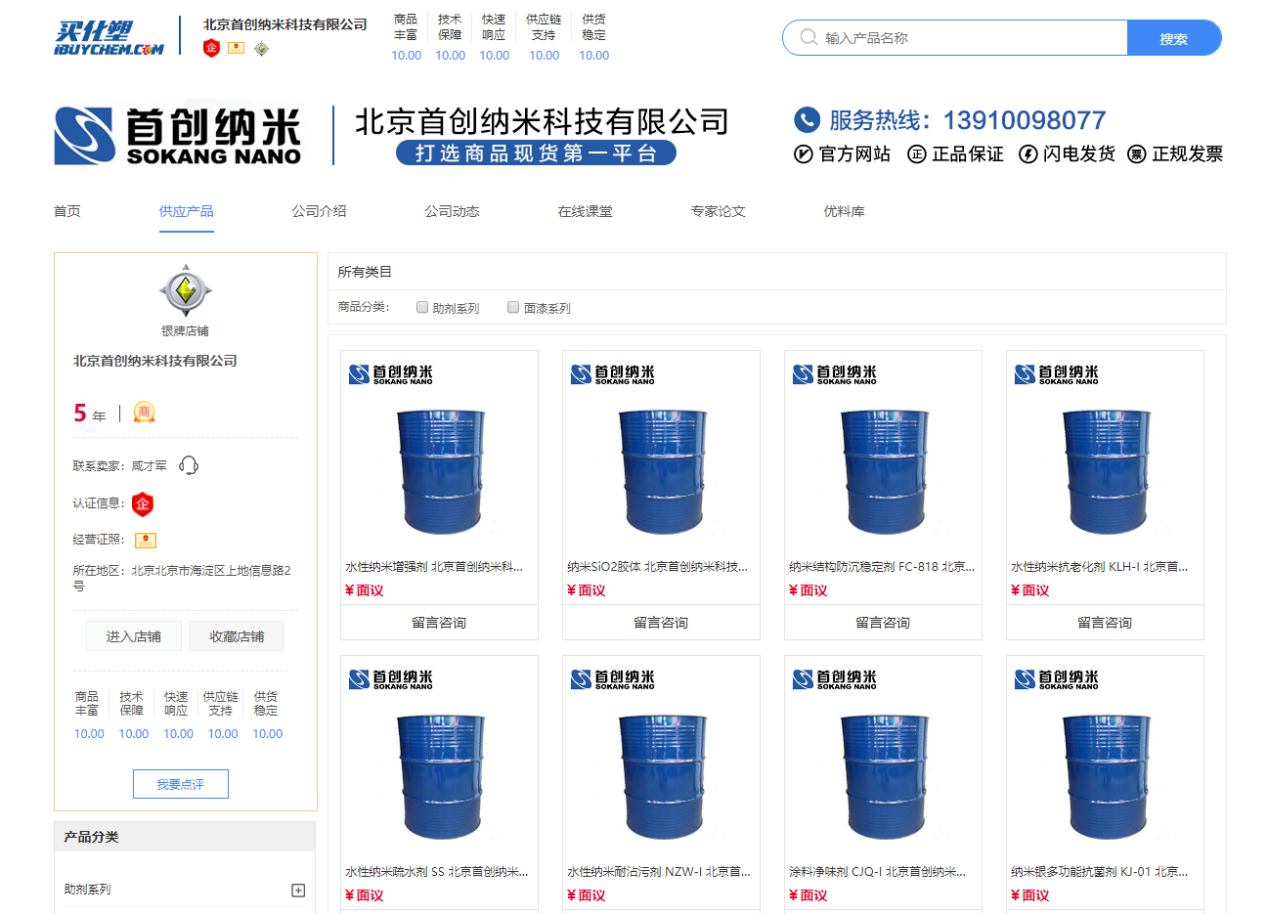Image resolution: width=1267 pixels, height=914 pixels.
Task: Click the red 认证信息 certification badge
Action: click(x=142, y=503)
